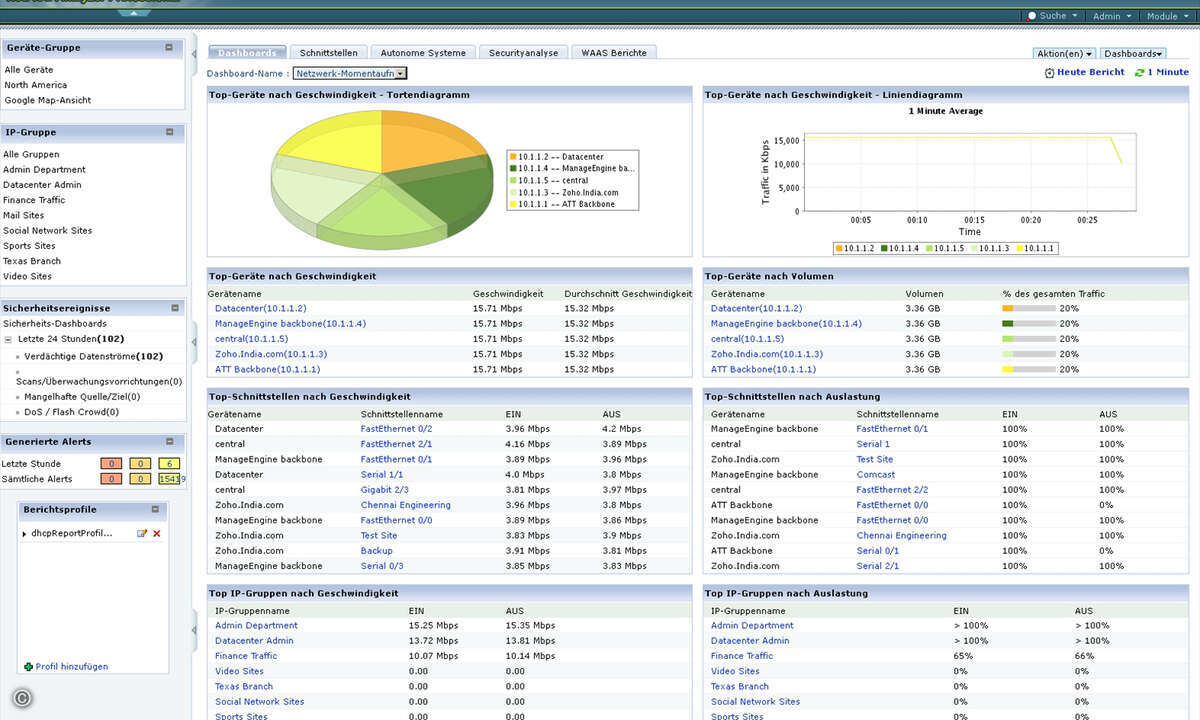
Task: Open Scans/Überwachungsvorrichtungen(0)
Action: [99, 382]
